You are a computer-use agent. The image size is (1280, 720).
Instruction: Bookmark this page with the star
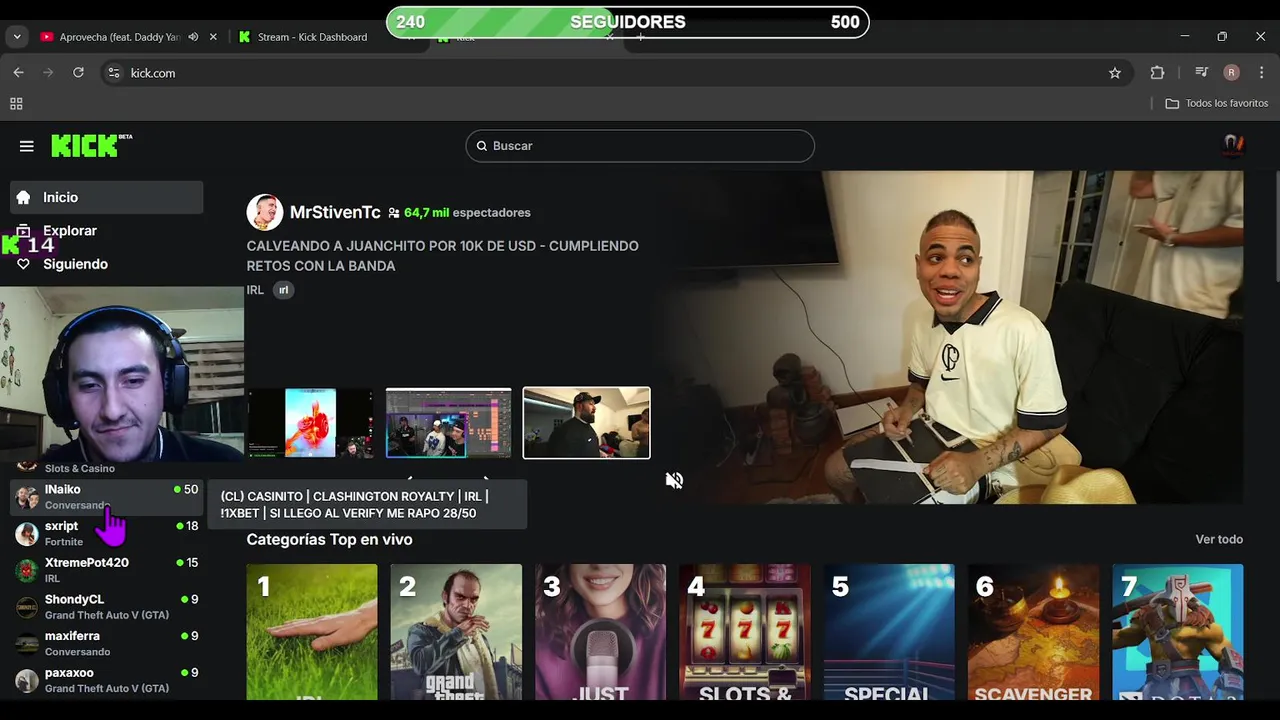pyautogui.click(x=1115, y=73)
